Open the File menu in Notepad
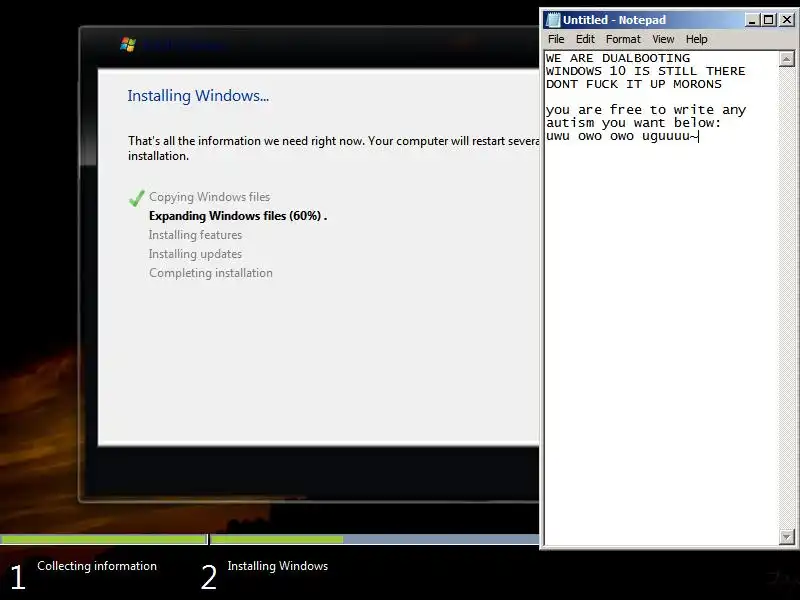The height and width of the screenshot is (600, 800). point(556,39)
